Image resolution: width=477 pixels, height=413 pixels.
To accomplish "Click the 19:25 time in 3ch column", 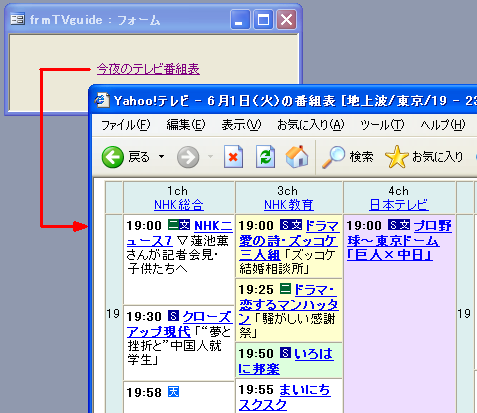I will (x=256, y=290).
